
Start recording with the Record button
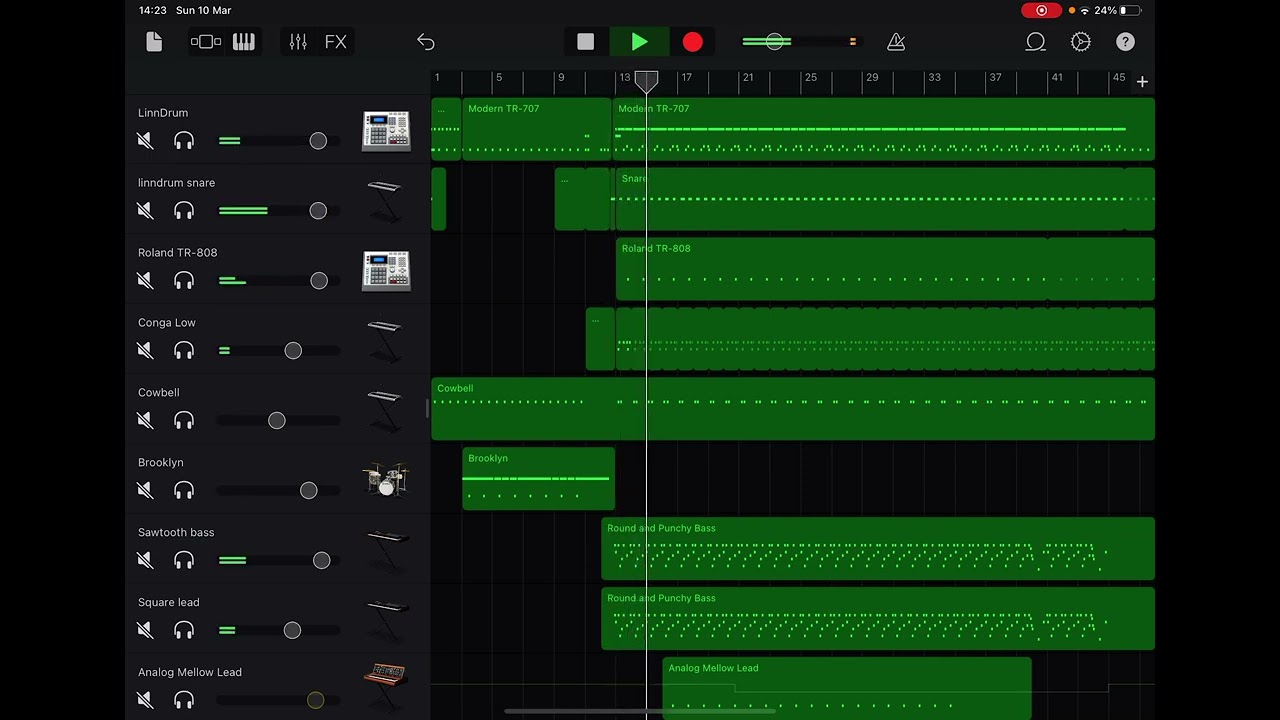693,42
